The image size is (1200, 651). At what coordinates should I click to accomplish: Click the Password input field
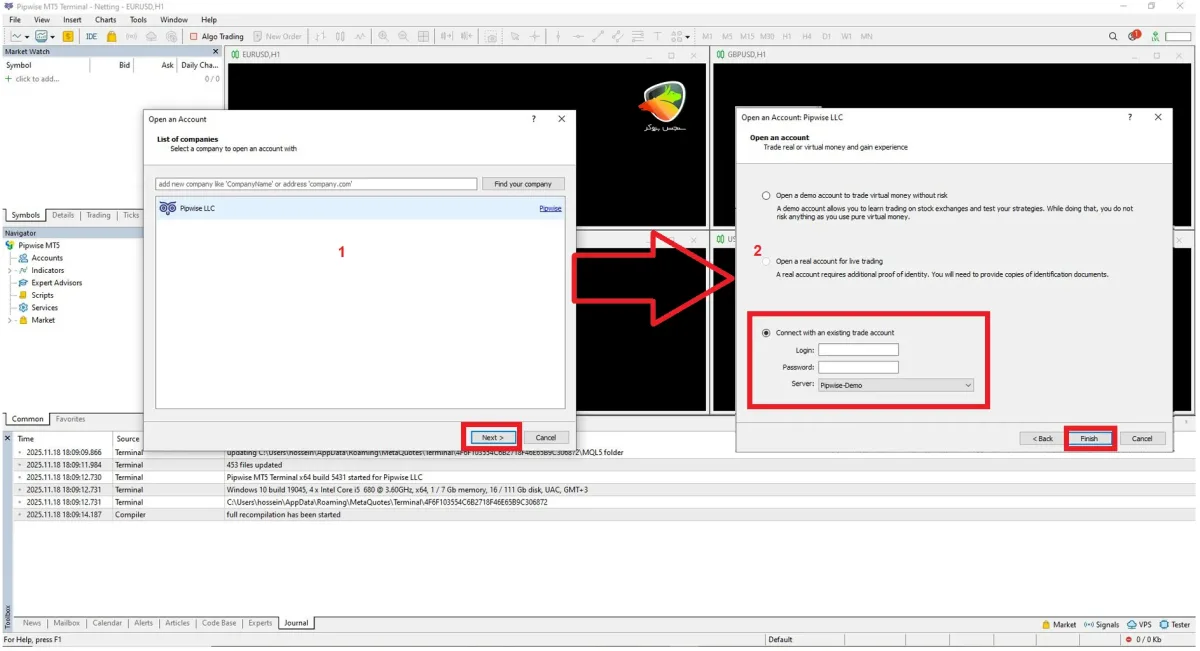pyautogui.click(x=858, y=367)
